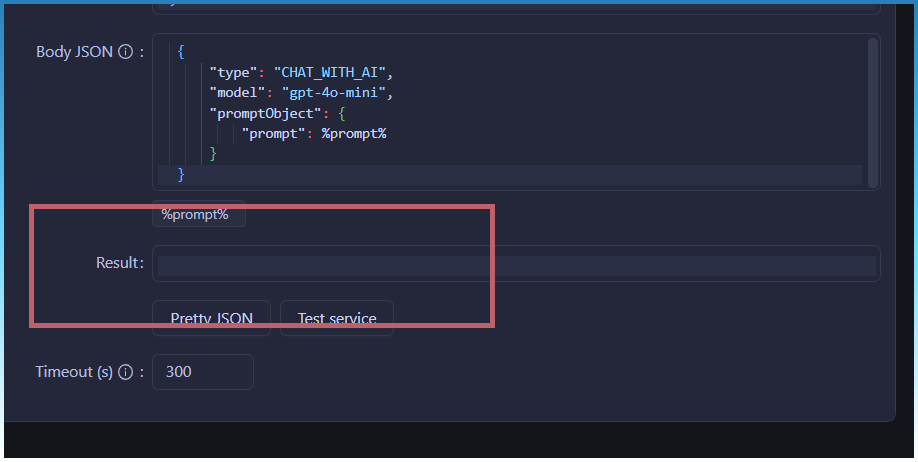Click the opening curly brace on the first line
The image size is (918, 462).
[x=181, y=52]
